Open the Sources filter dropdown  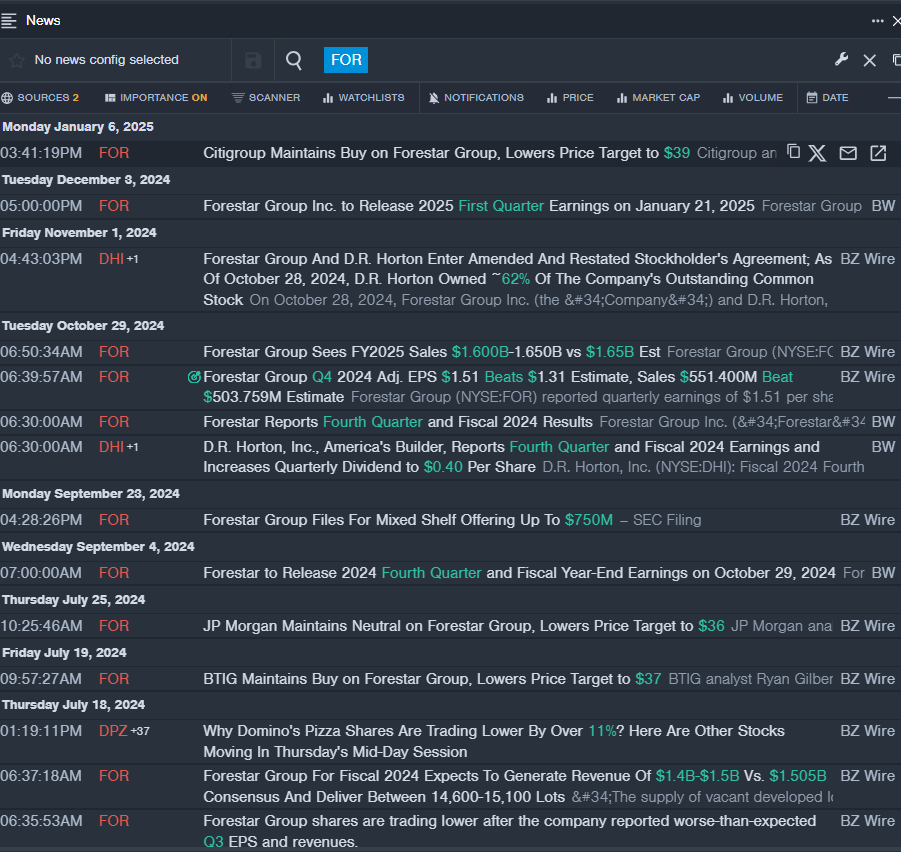click(x=40, y=98)
